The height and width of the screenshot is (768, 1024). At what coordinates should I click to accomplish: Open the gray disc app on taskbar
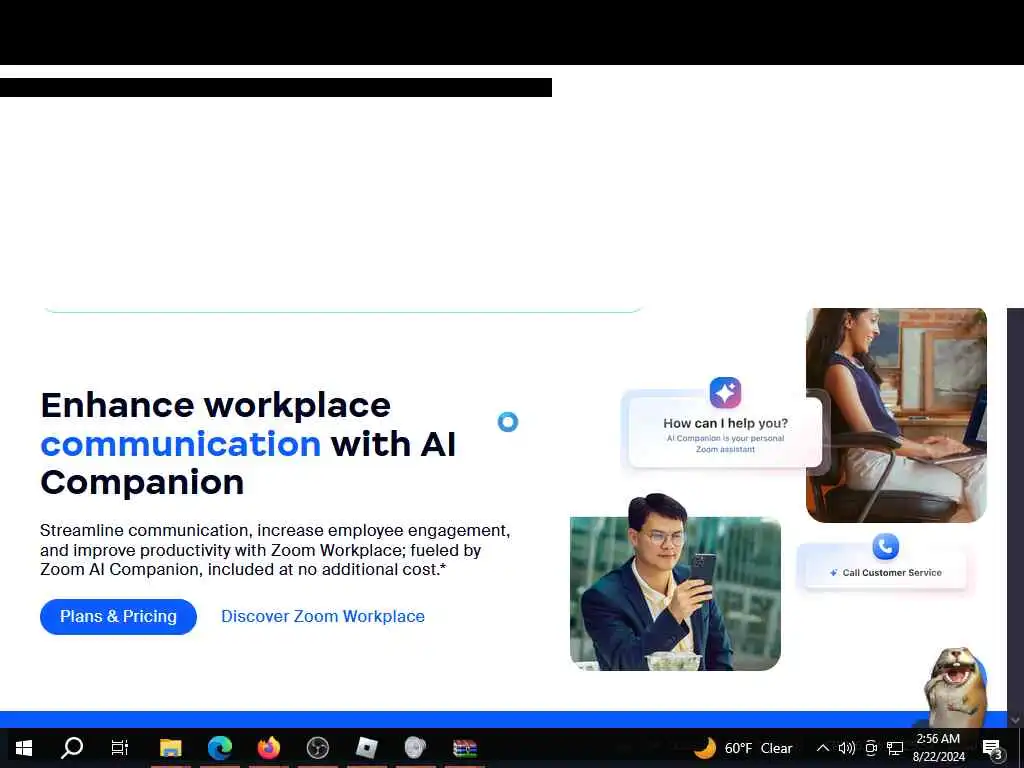click(x=415, y=748)
